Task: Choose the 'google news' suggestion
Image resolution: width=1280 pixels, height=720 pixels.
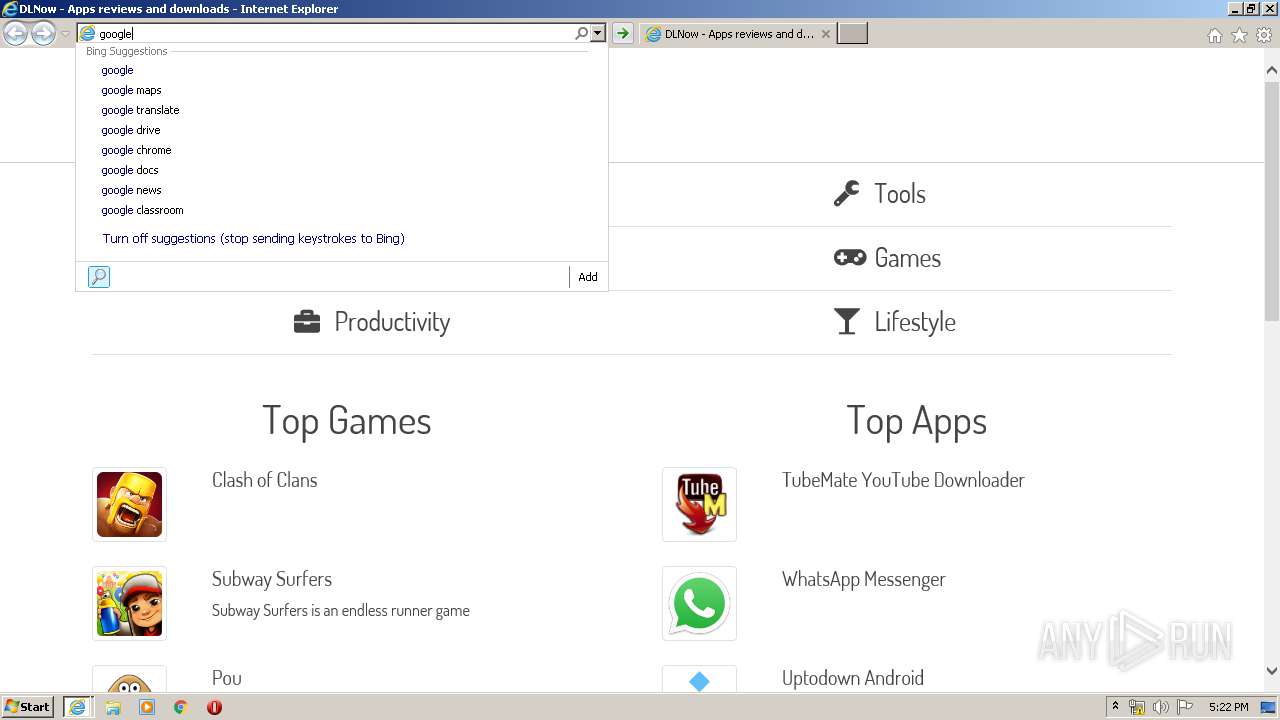Action: 343,190
